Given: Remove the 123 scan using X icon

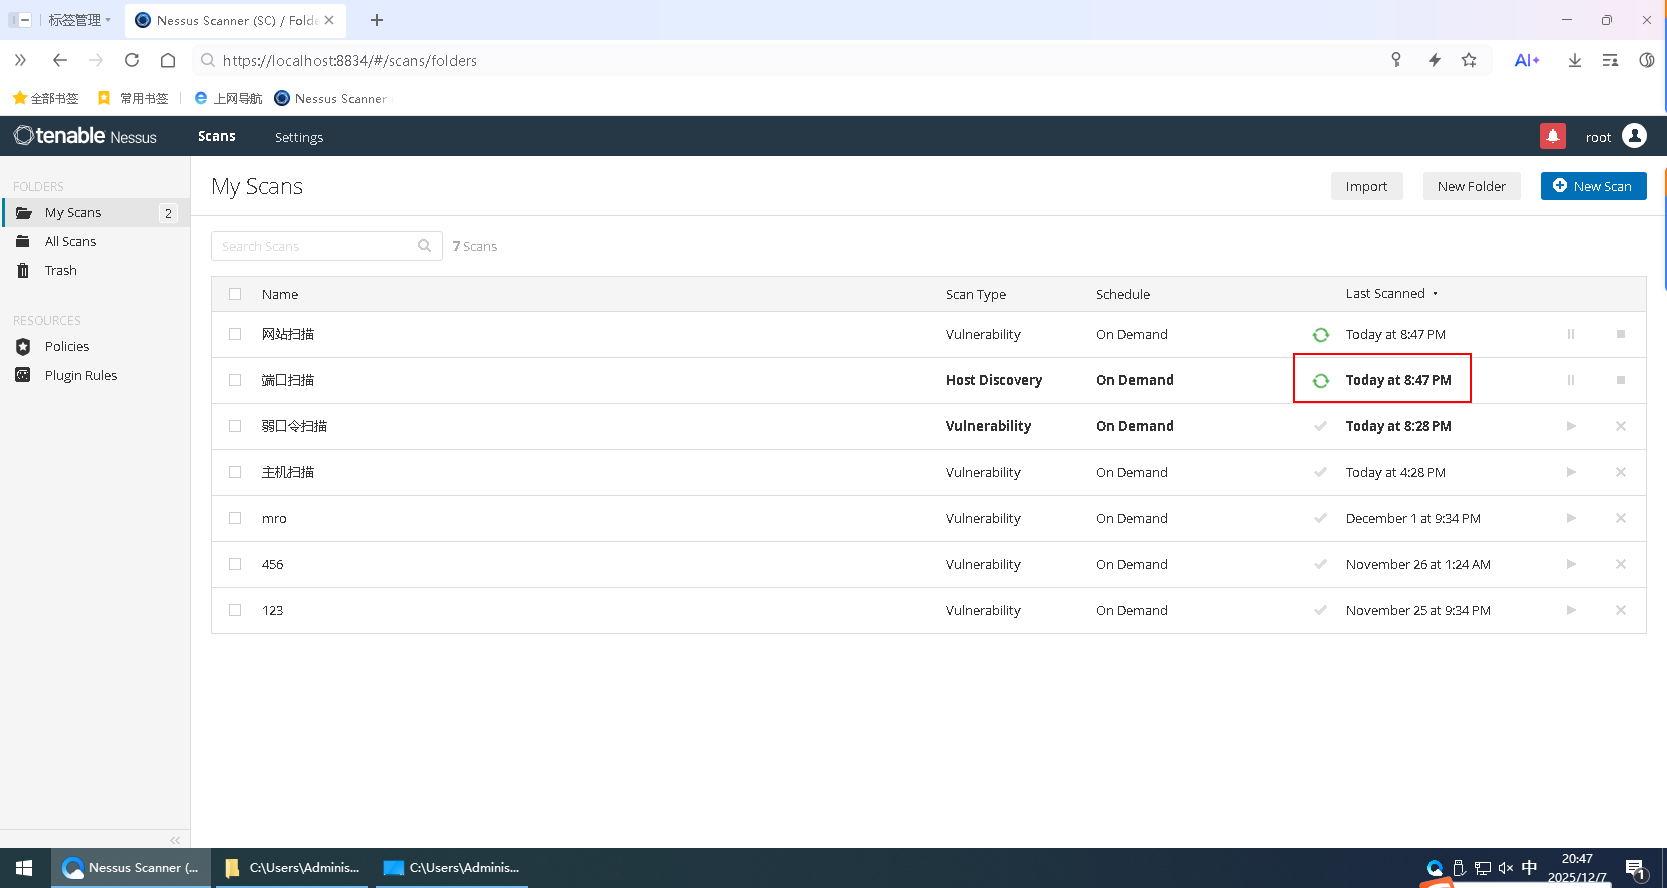Looking at the screenshot, I should click(x=1620, y=610).
